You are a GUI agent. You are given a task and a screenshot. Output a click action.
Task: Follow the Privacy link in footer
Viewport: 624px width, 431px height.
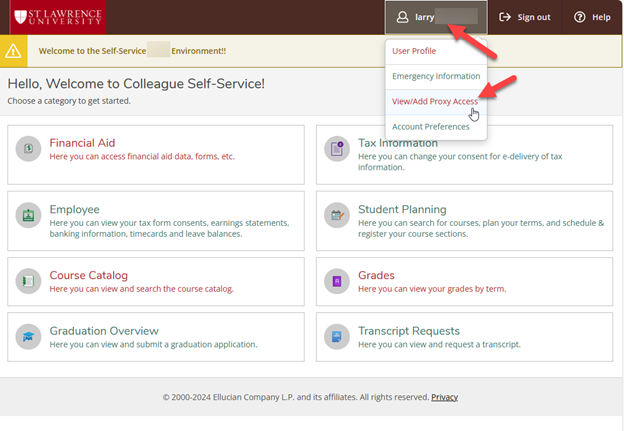(445, 397)
